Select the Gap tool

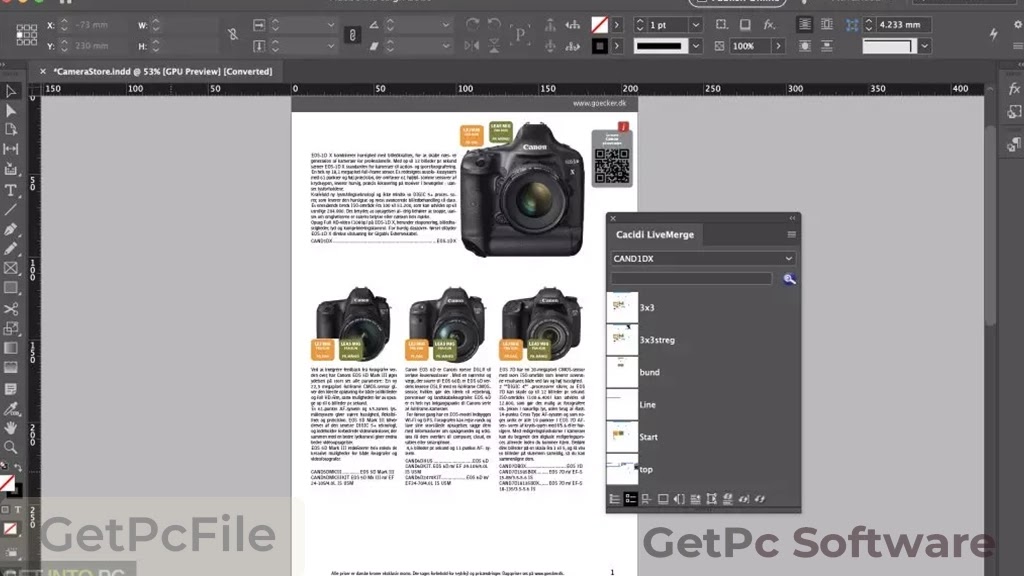click(x=10, y=149)
